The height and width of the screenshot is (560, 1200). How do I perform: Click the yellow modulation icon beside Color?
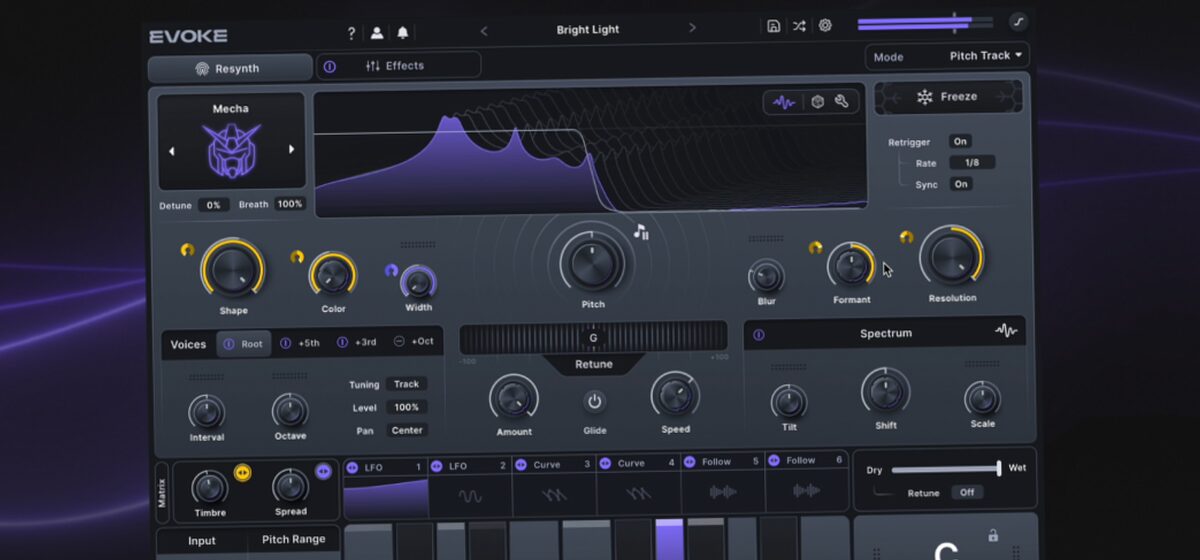[x=296, y=257]
